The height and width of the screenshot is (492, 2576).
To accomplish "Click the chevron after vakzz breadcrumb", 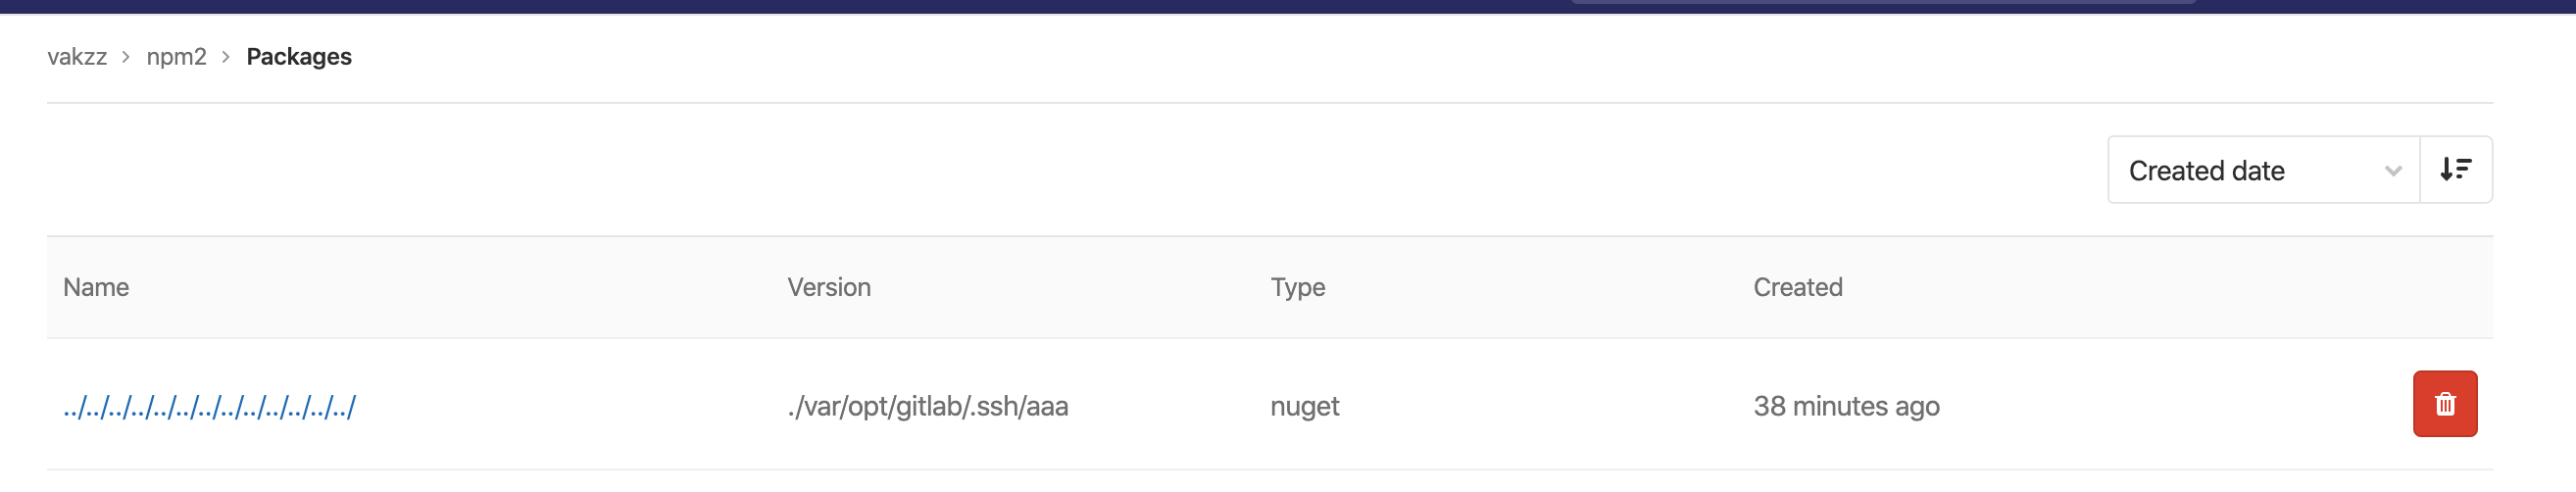I will pos(126,57).
